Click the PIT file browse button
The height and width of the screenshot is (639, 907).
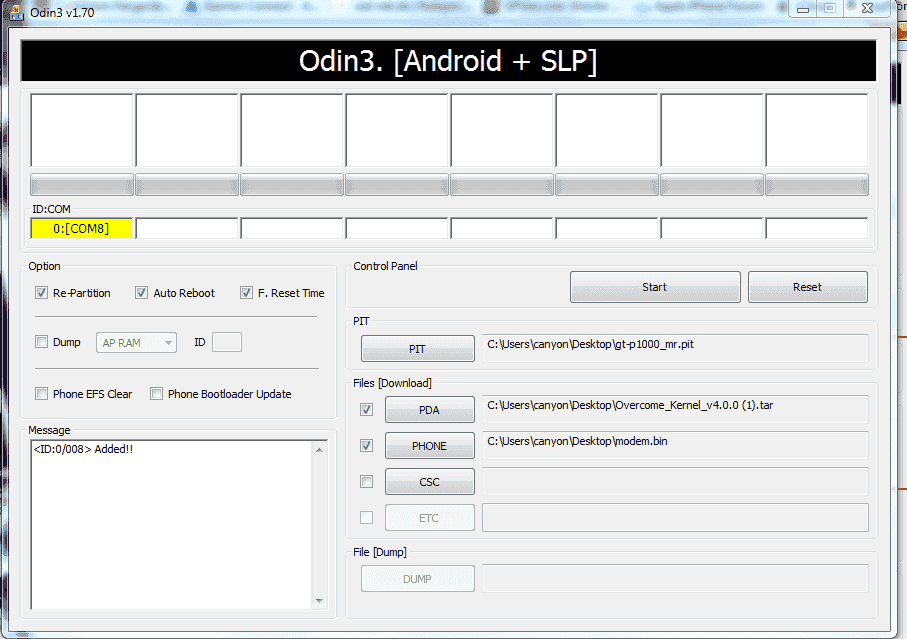[418, 349]
